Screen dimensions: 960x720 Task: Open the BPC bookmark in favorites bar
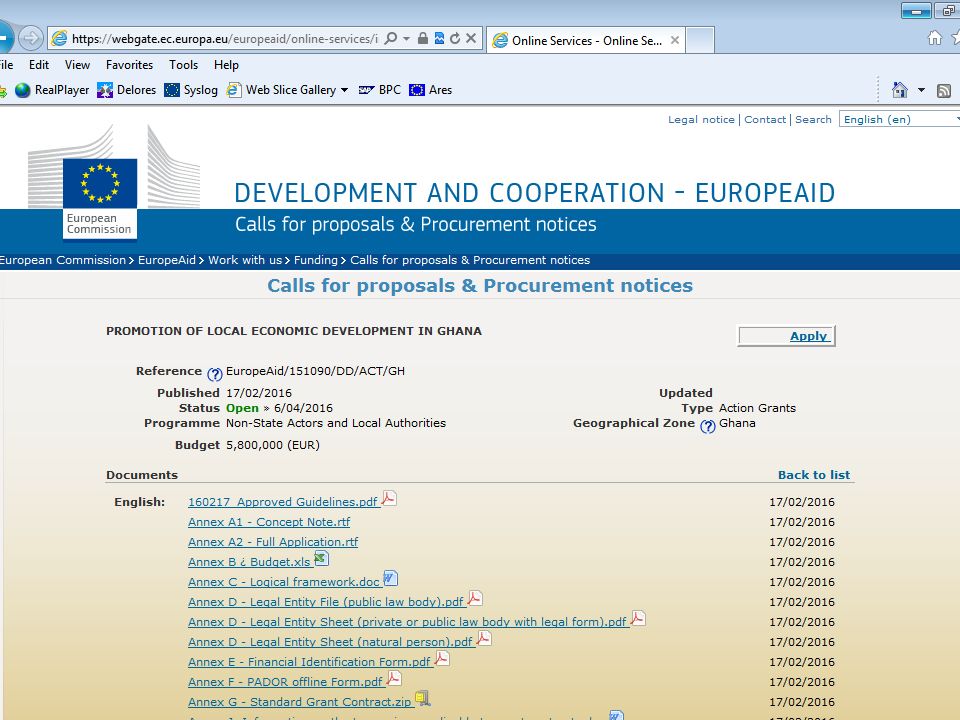380,90
